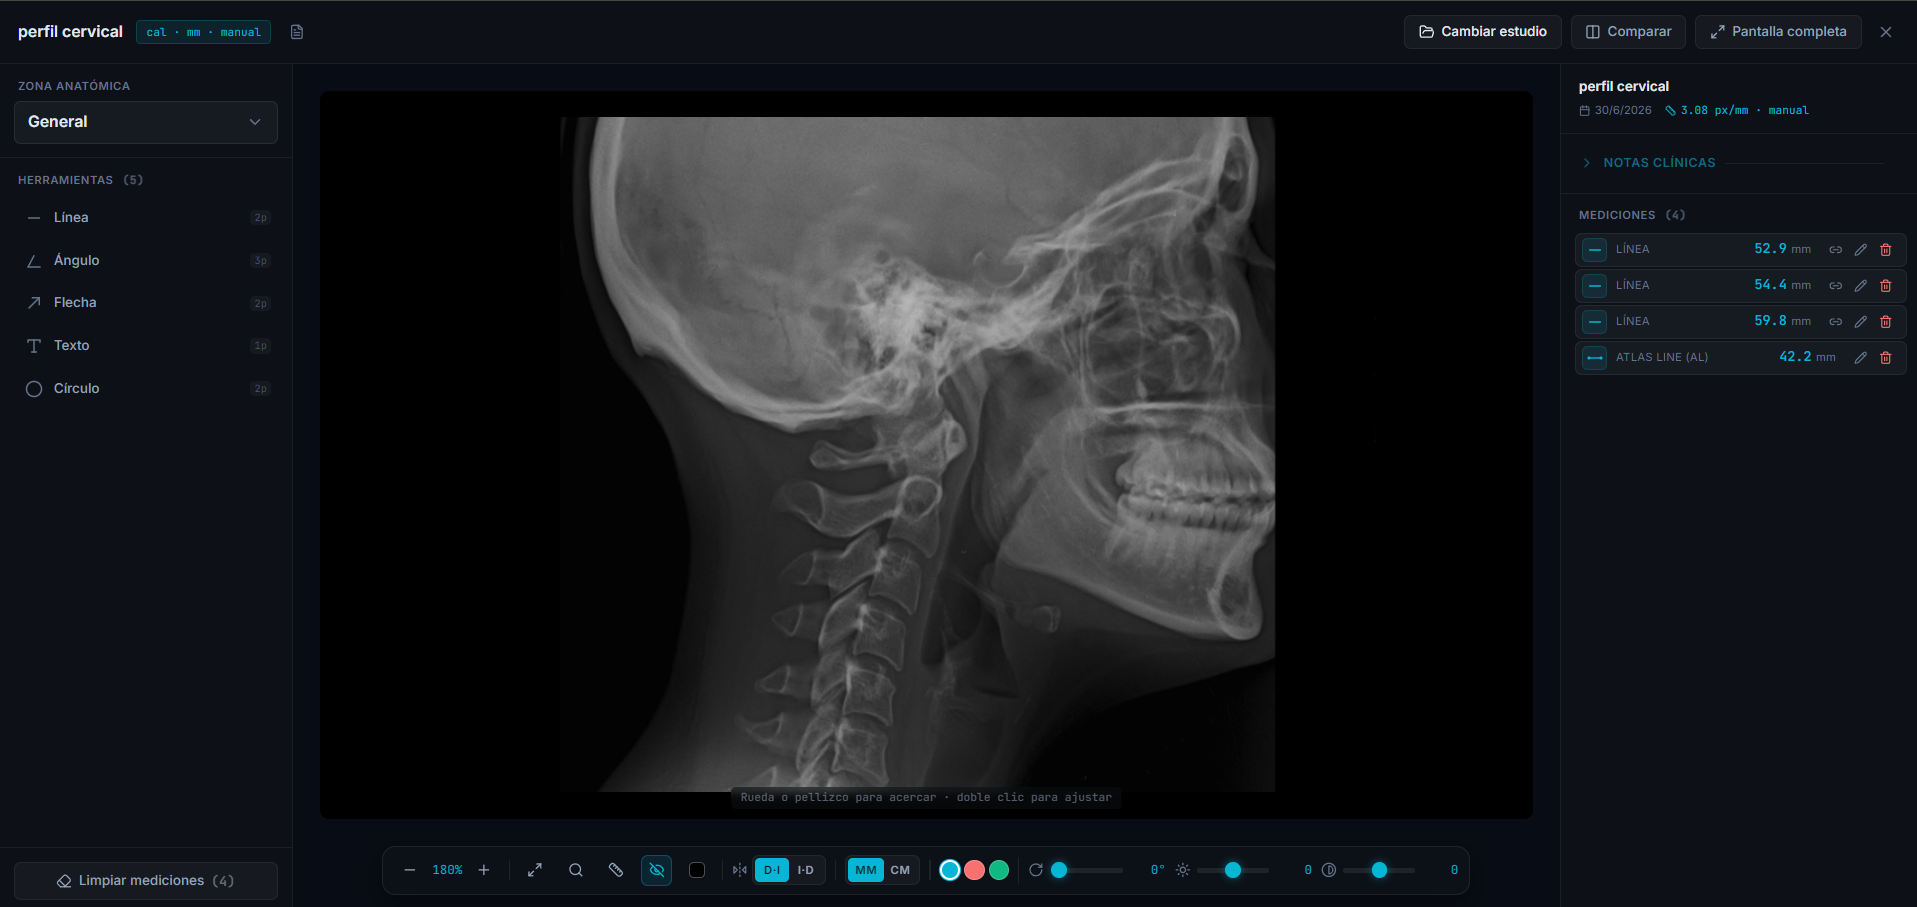Click the fit-to-screen expand arrows icon

pos(535,870)
